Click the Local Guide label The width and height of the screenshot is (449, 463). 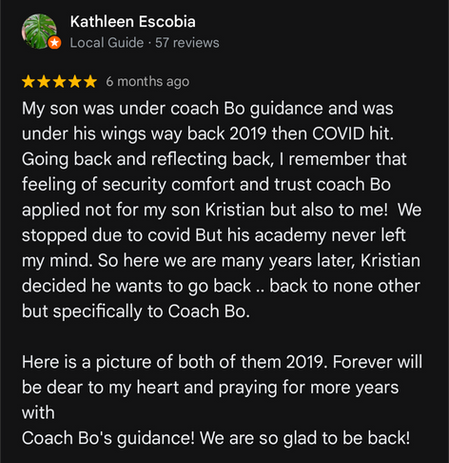pos(107,43)
